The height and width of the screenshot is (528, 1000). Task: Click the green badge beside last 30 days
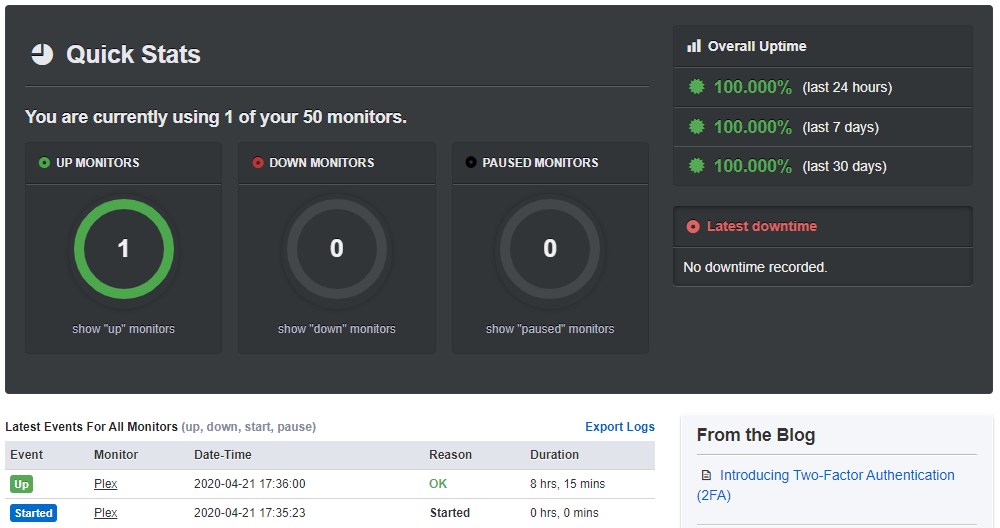tap(697, 166)
